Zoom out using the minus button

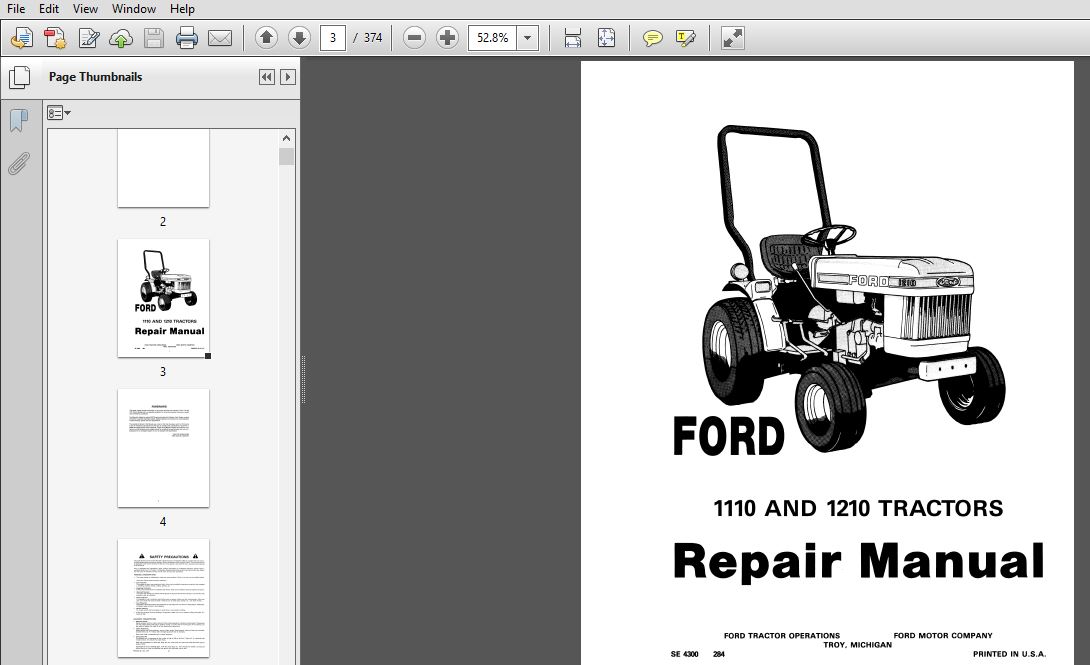(415, 39)
